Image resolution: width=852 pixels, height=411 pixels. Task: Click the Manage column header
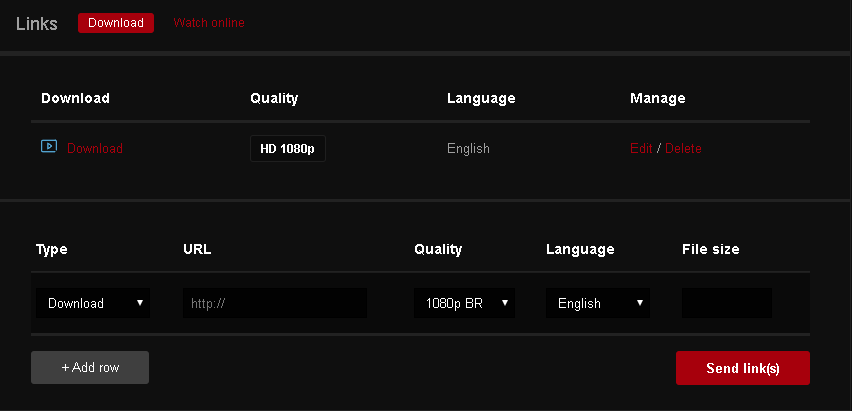[x=658, y=98]
